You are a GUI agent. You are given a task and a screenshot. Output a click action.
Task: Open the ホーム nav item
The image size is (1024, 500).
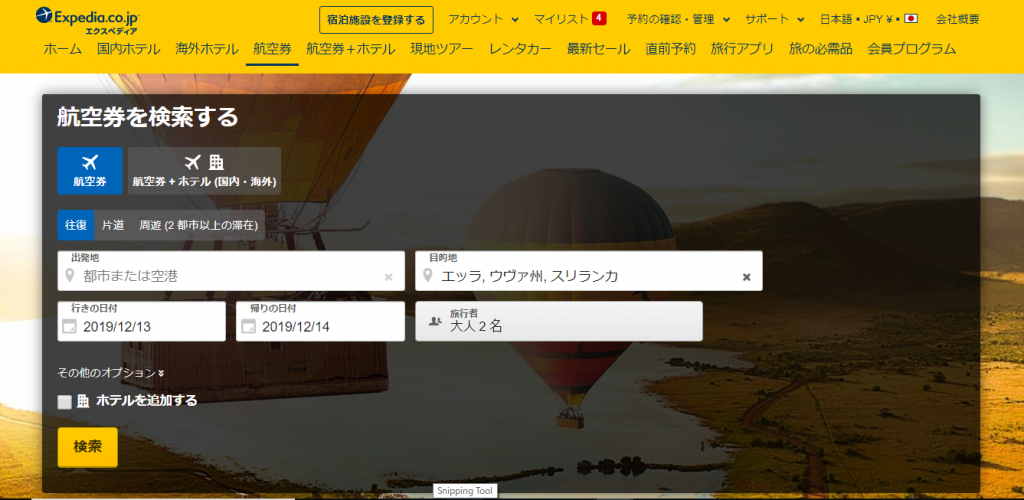pos(63,49)
